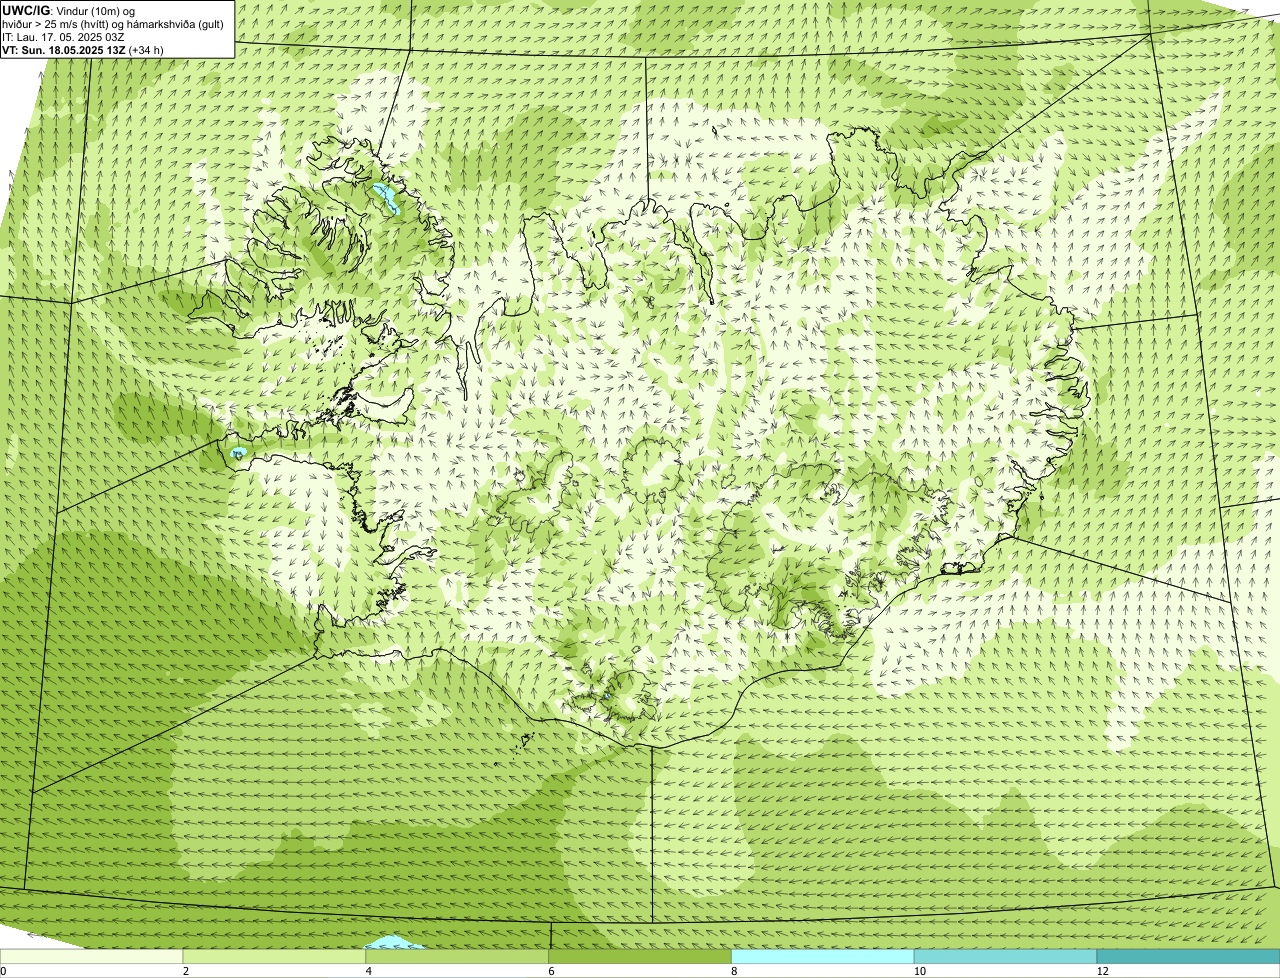The image size is (1280, 978).
Task: Click the "10" tick label on the scale
Action: [x=918, y=971]
